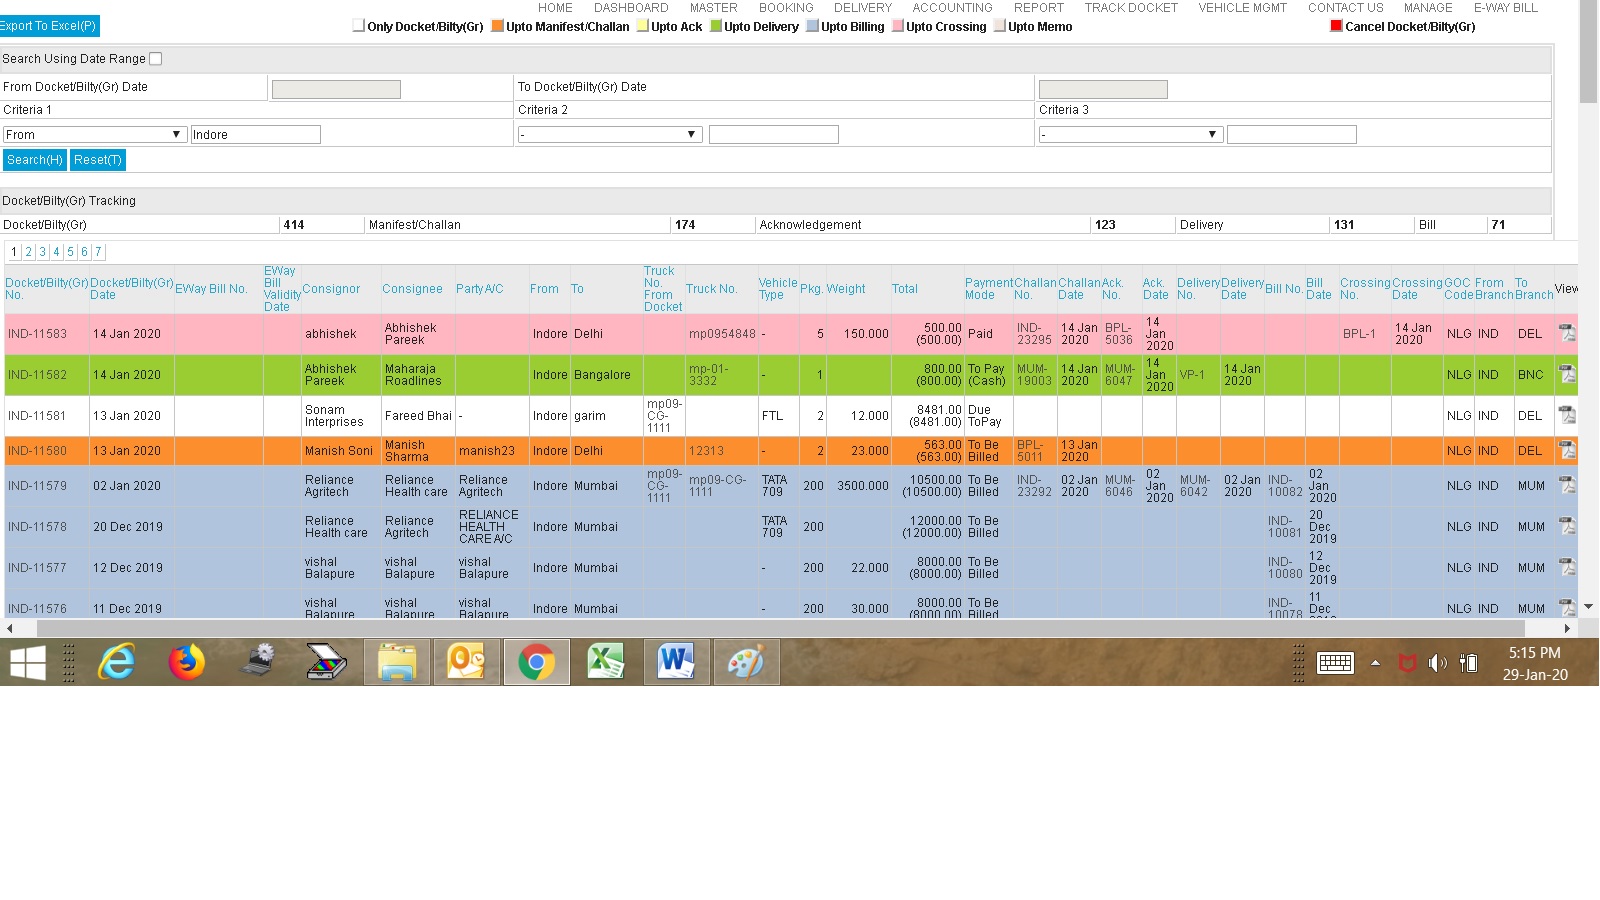Click the Search(H) button
Viewport: 1600px width, 900px height.
[35, 160]
